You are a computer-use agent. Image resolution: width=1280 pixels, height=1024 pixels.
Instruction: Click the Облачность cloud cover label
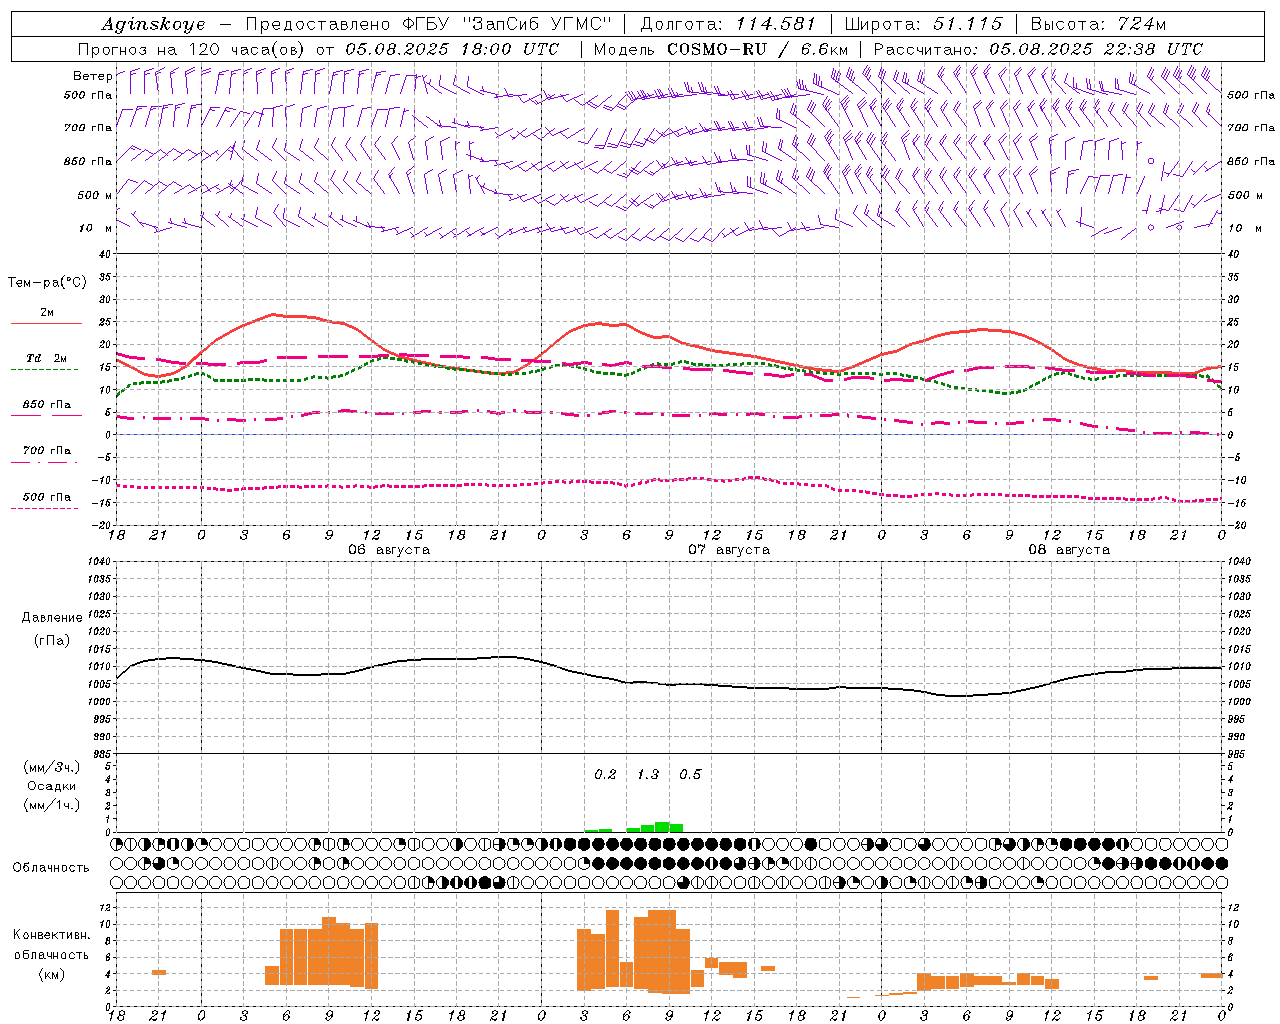click(x=51, y=868)
